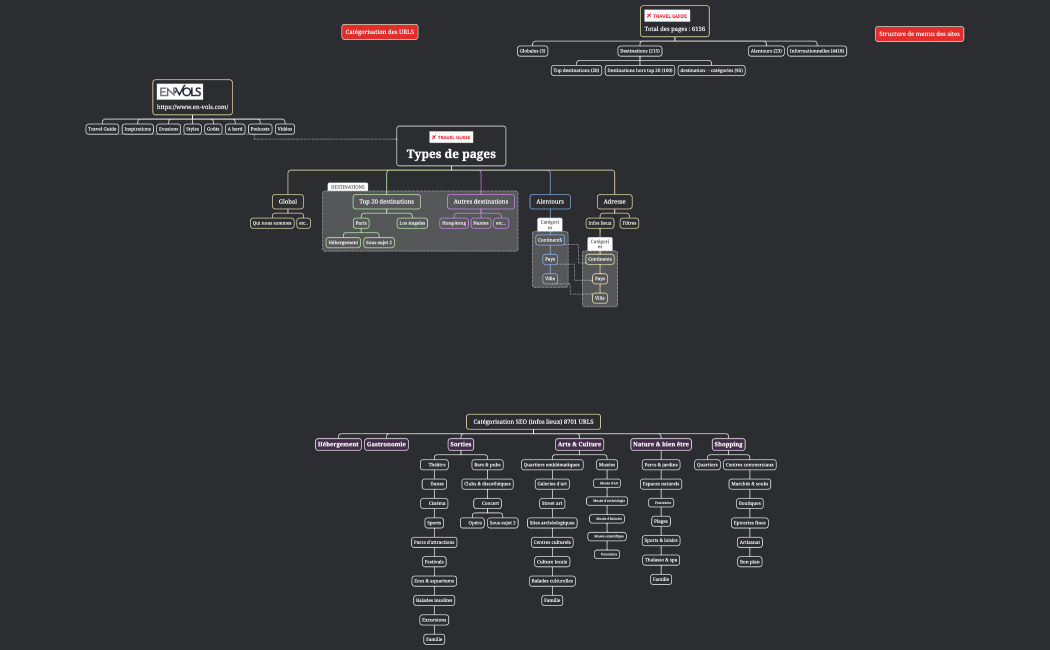Screen dimensions: 1050x650
Task: Click the Travel Guide logo above Total des pages
Action: pos(667,16)
